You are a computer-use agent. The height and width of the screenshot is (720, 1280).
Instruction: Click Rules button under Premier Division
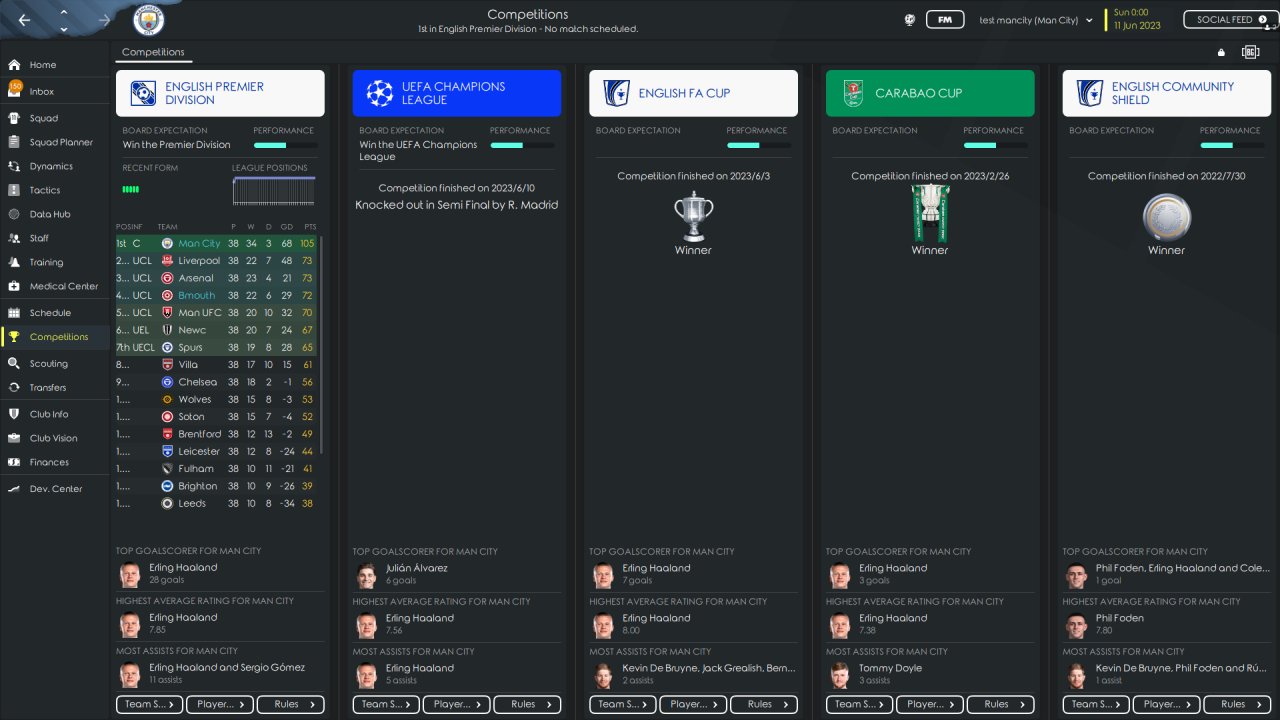(x=291, y=704)
